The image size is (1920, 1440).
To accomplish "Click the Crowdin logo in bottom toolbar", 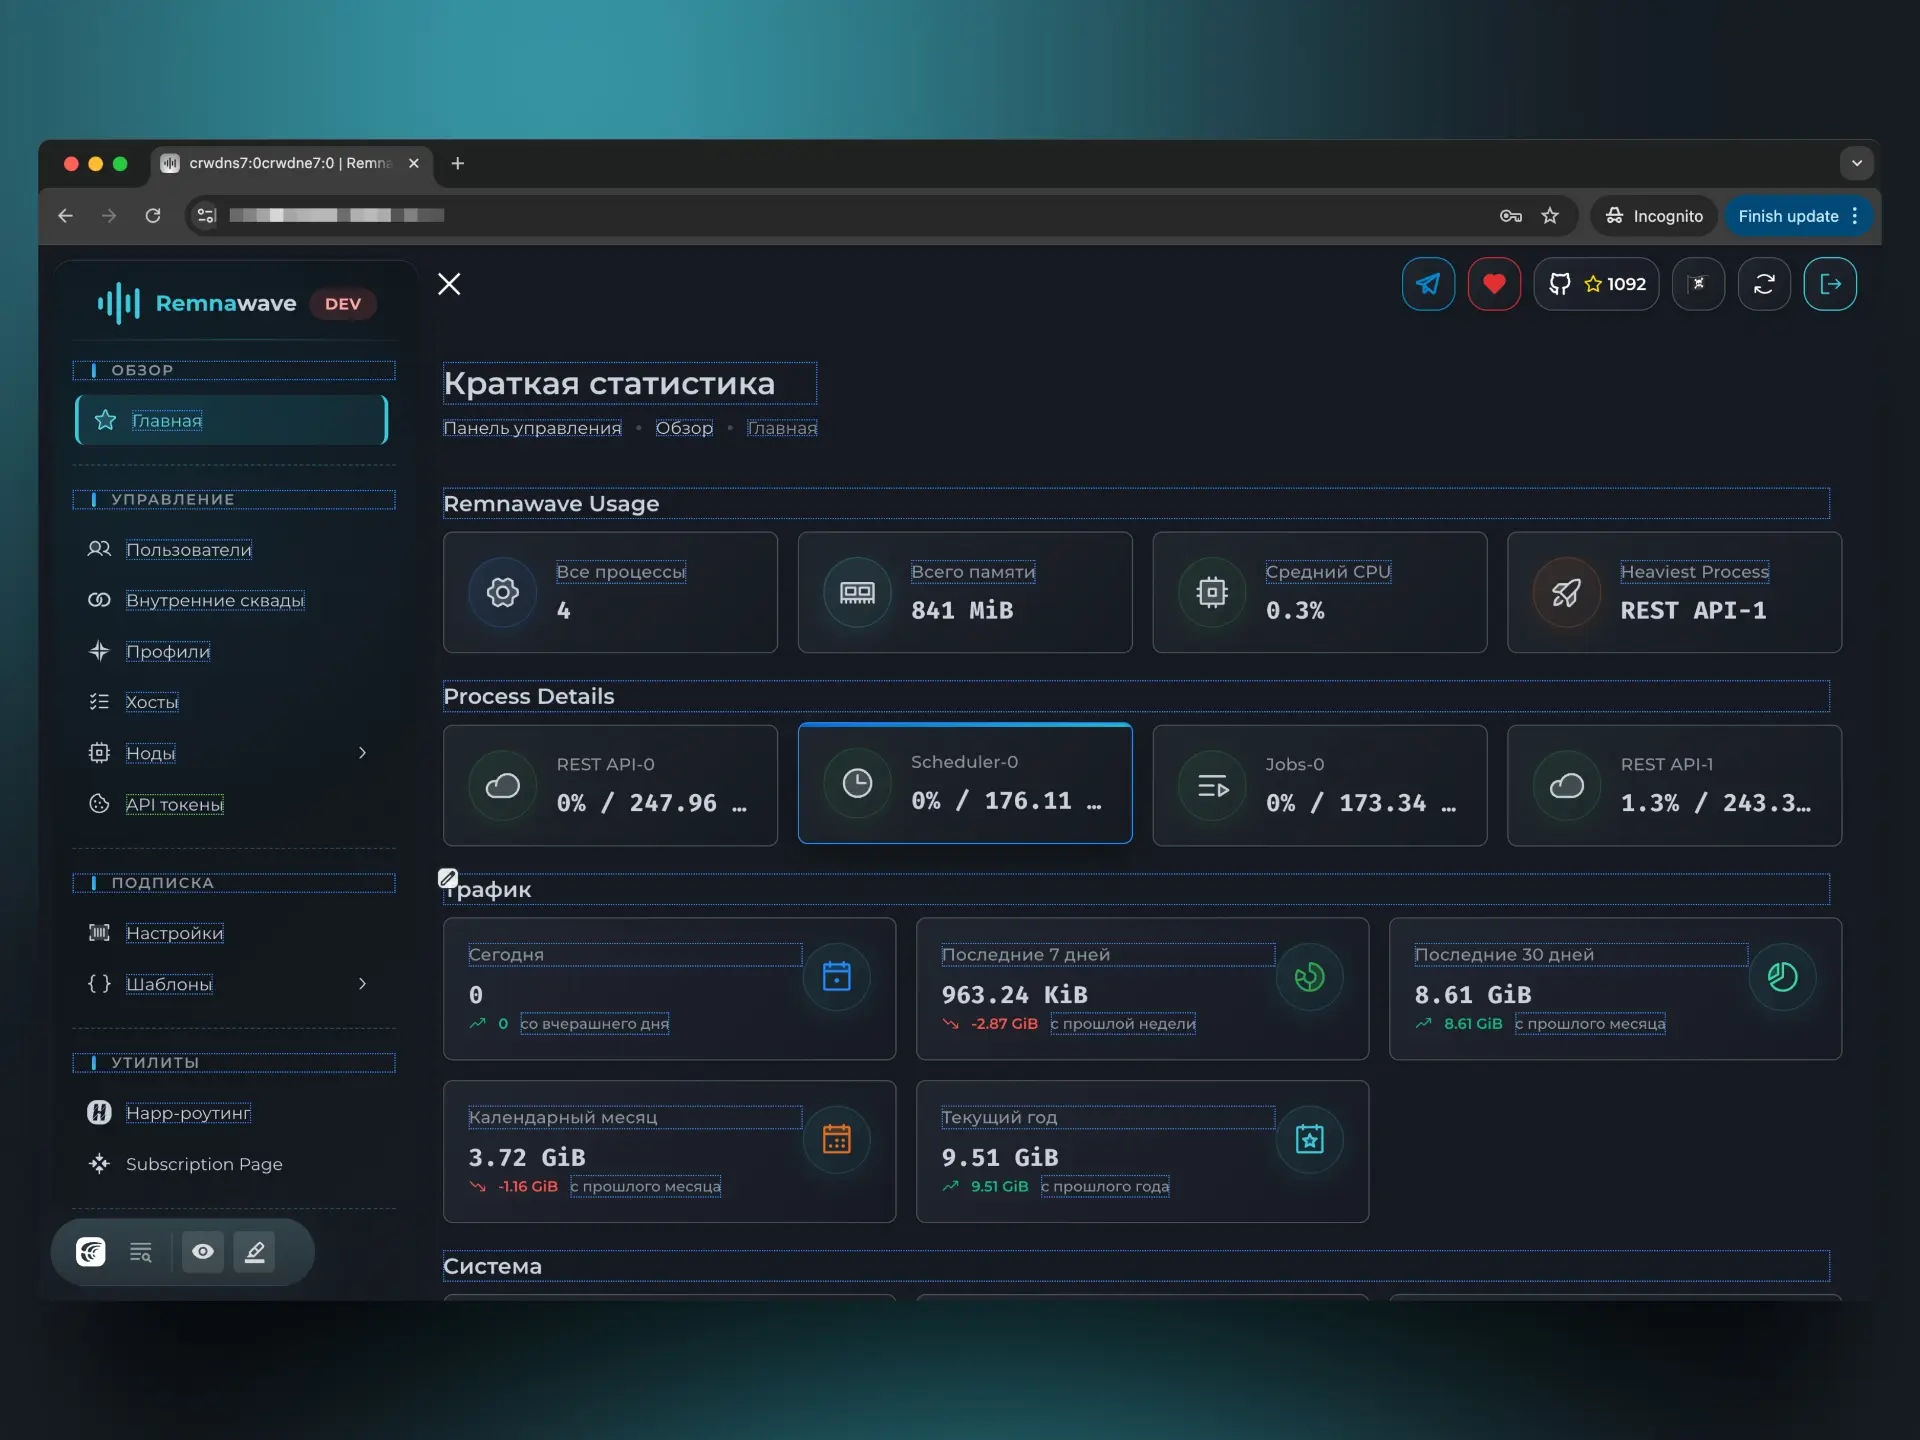I will pos(91,1252).
